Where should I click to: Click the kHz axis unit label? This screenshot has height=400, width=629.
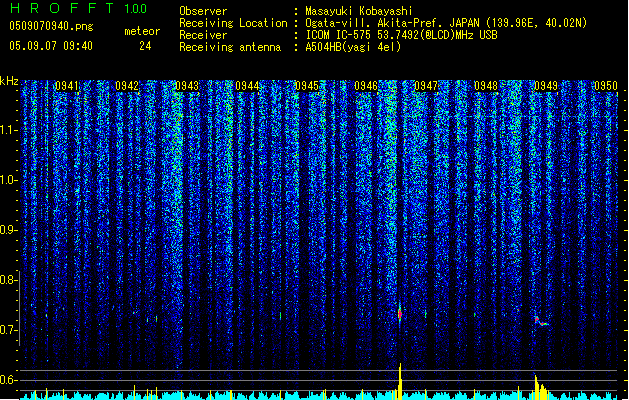9,81
